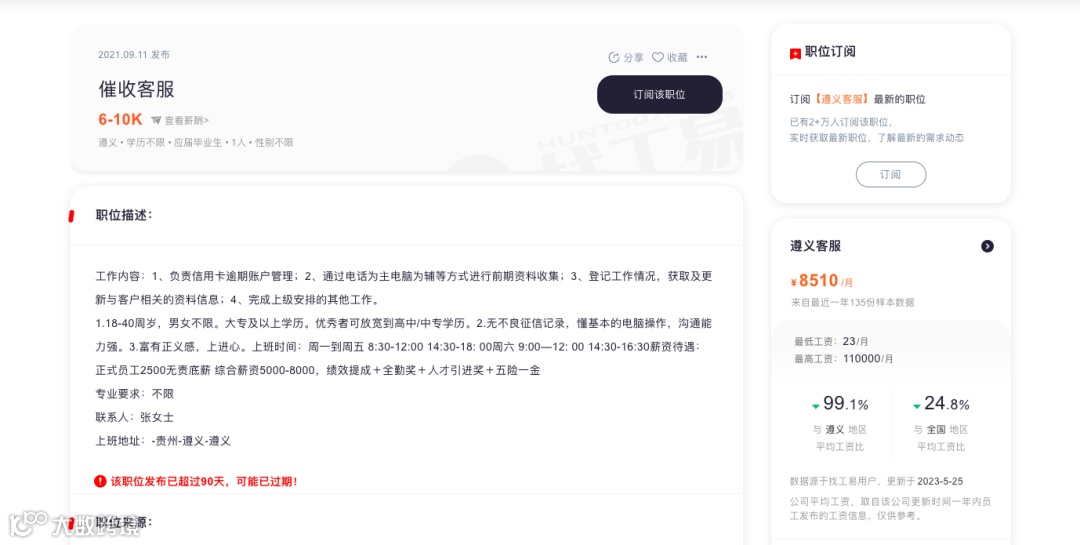The height and width of the screenshot is (545, 1080).
Task: Select the job title 催收客服
Action: [x=136, y=89]
